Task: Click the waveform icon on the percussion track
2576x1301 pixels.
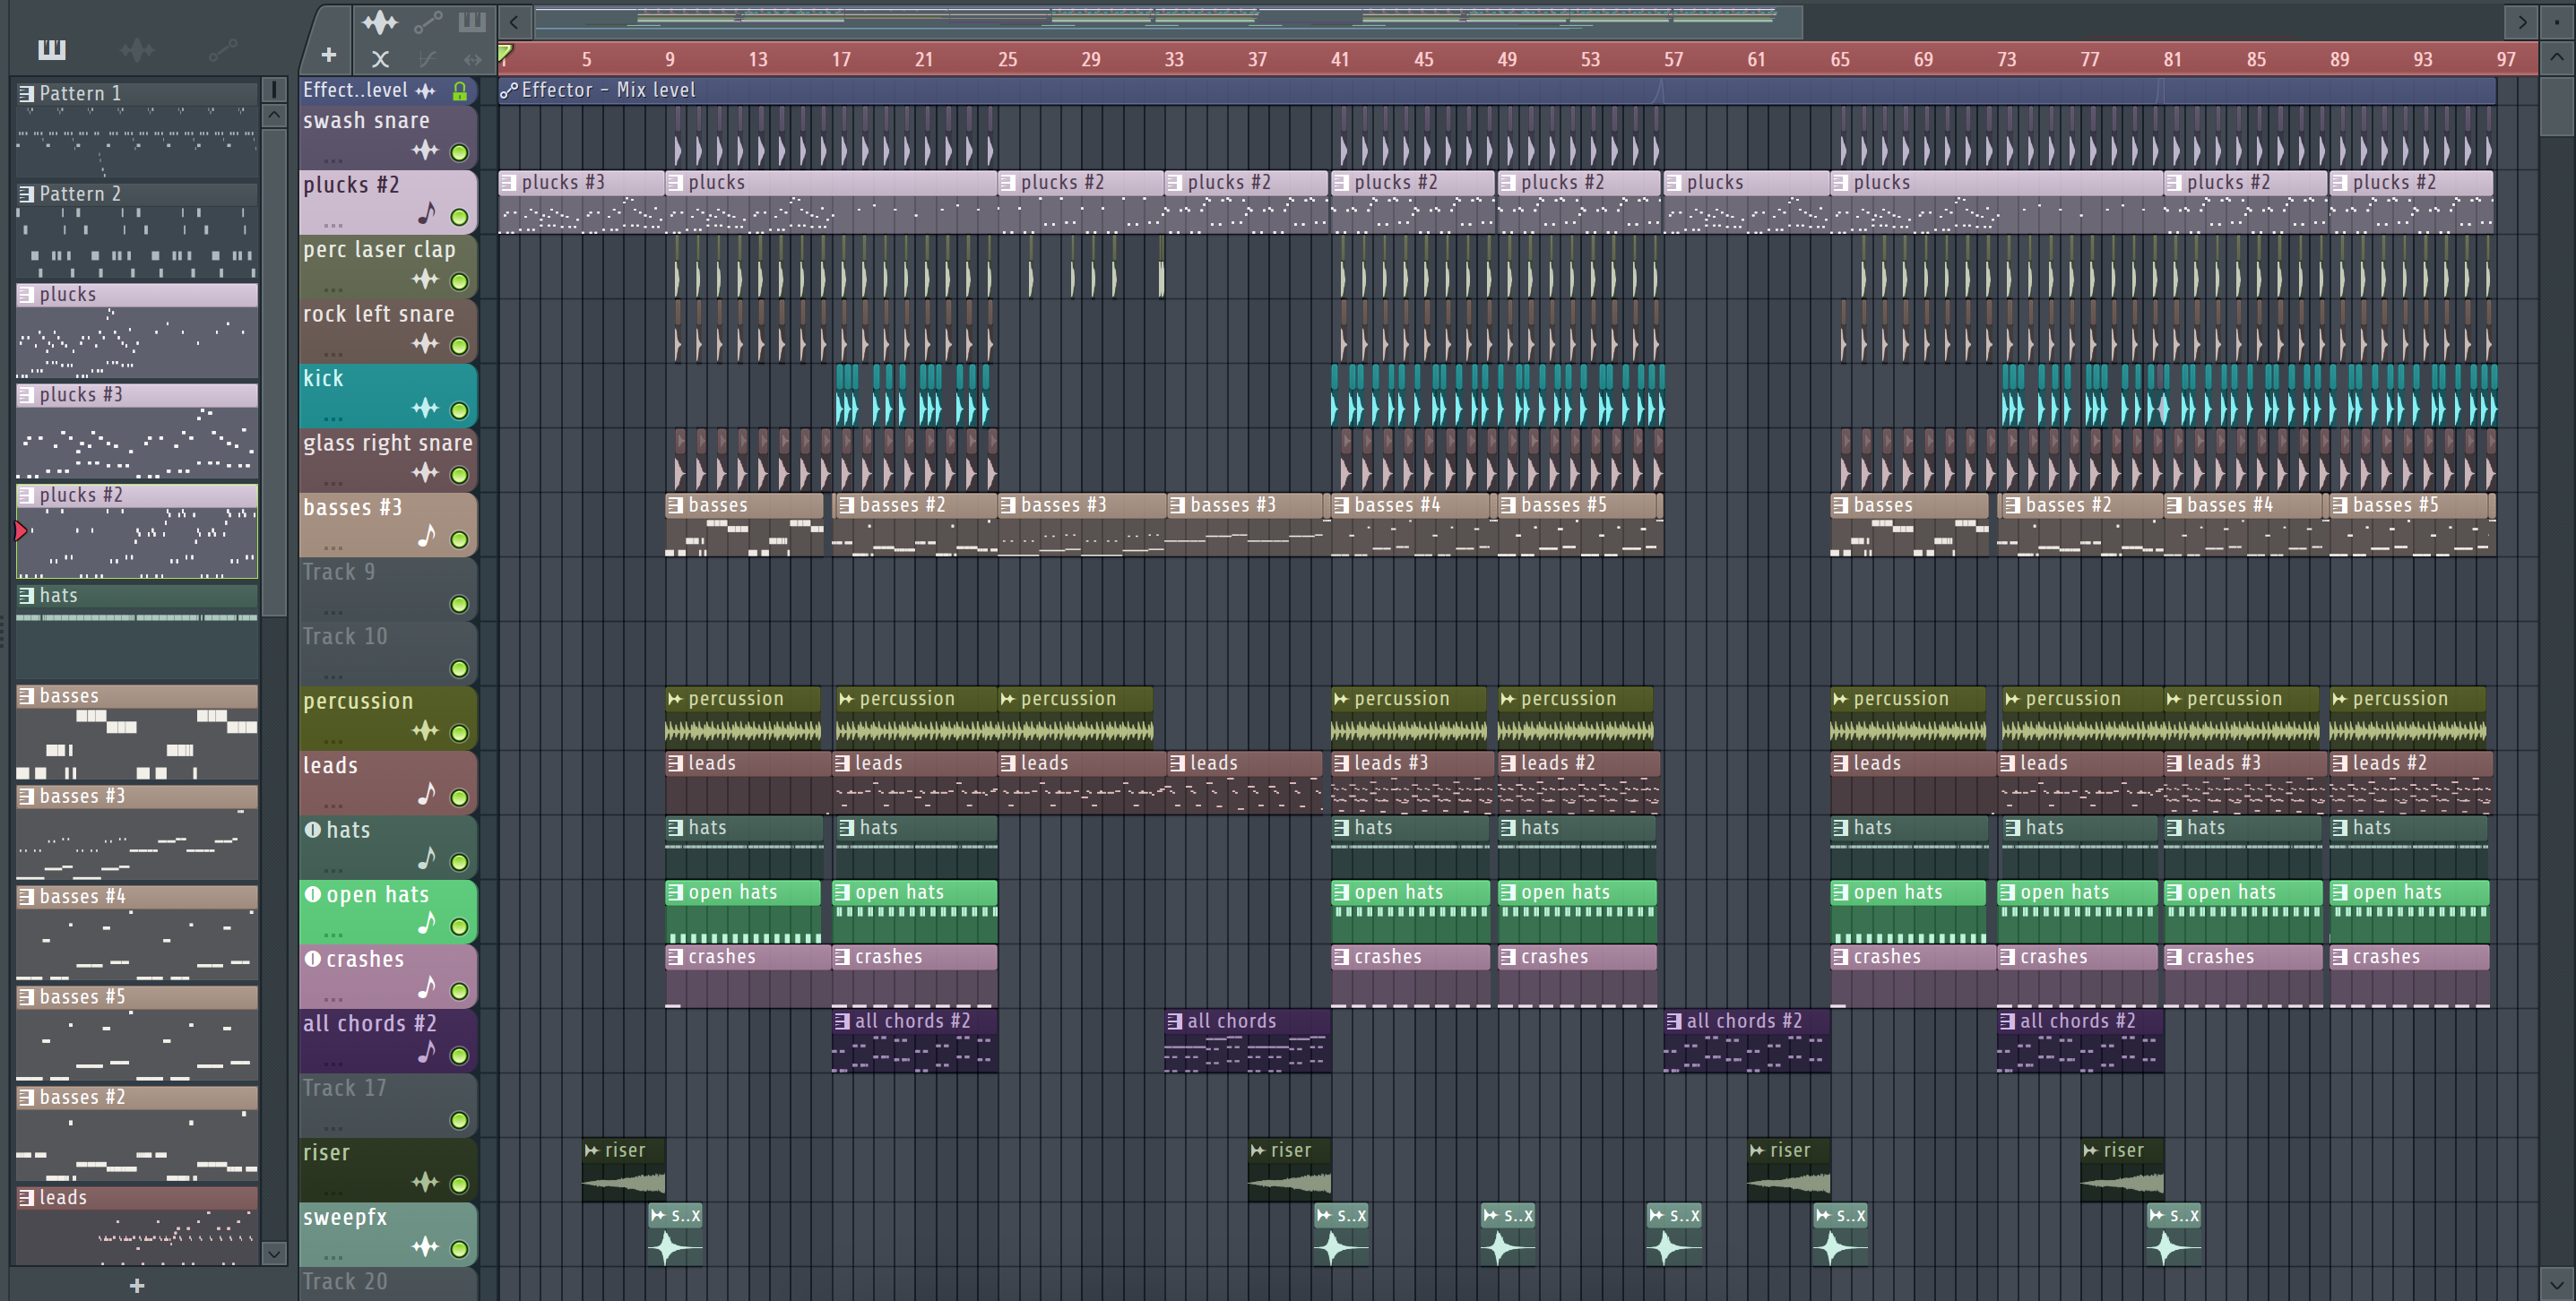Action: [426, 730]
